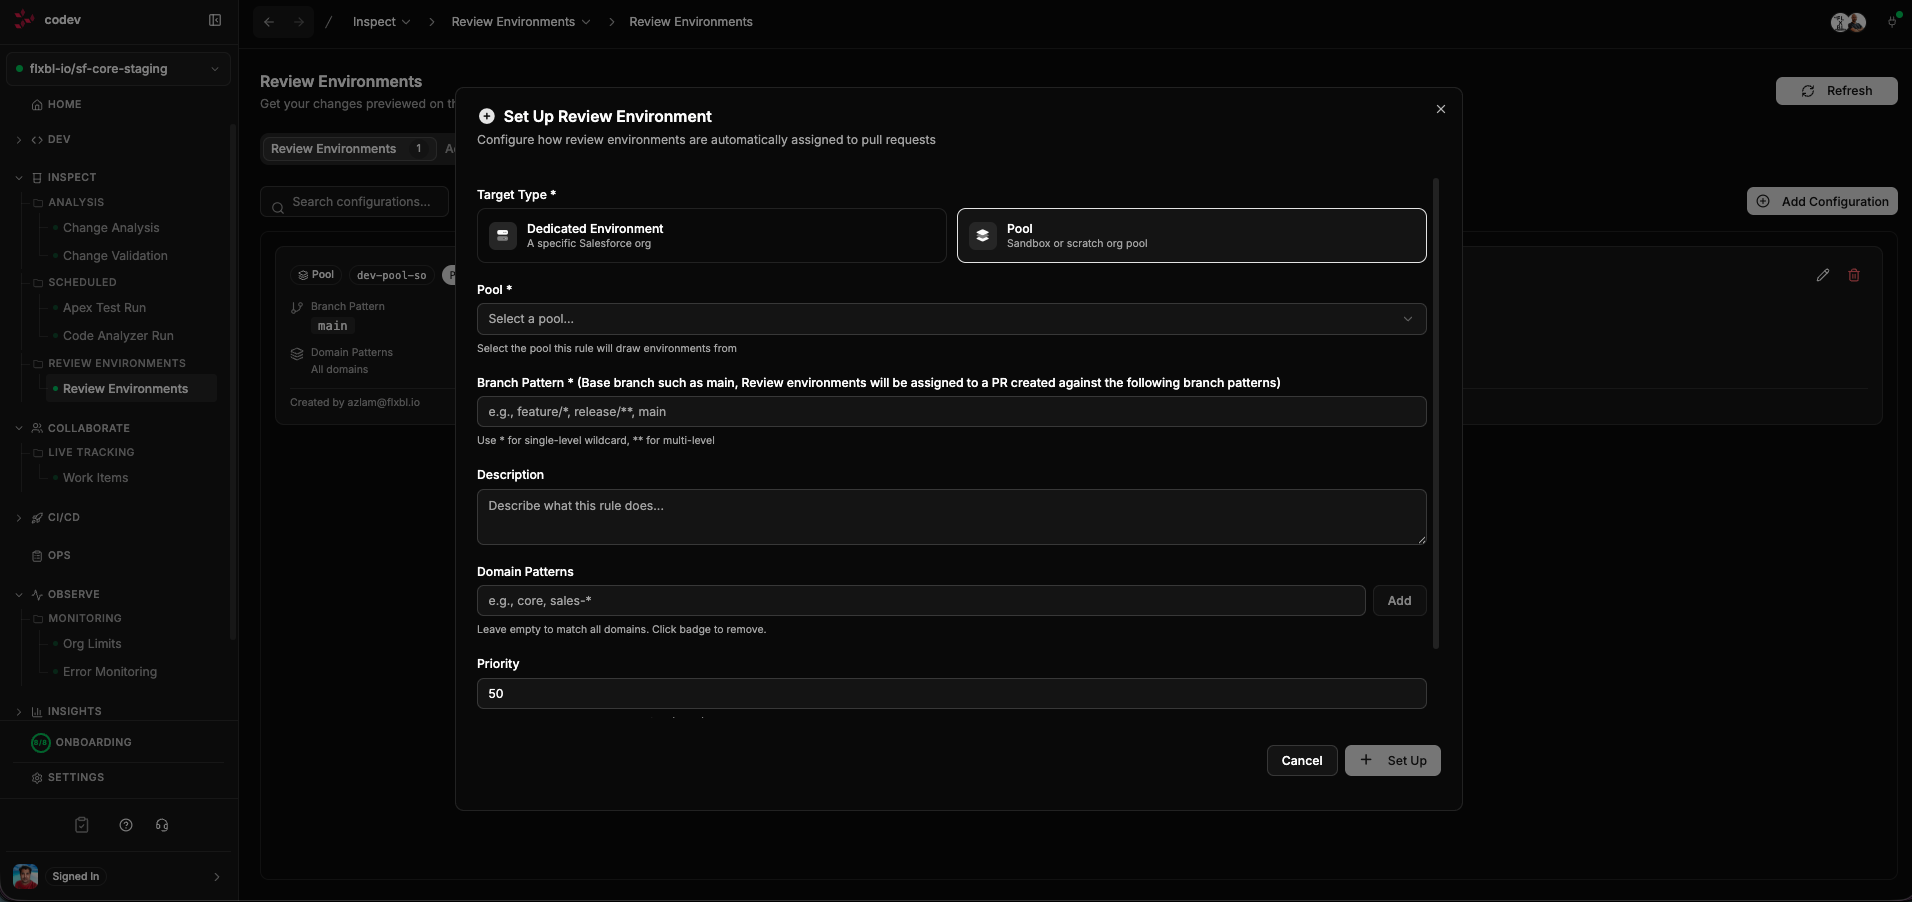This screenshot has width=1912, height=902.
Task: Expand the DEV section in sidebar
Action: click(x=19, y=139)
